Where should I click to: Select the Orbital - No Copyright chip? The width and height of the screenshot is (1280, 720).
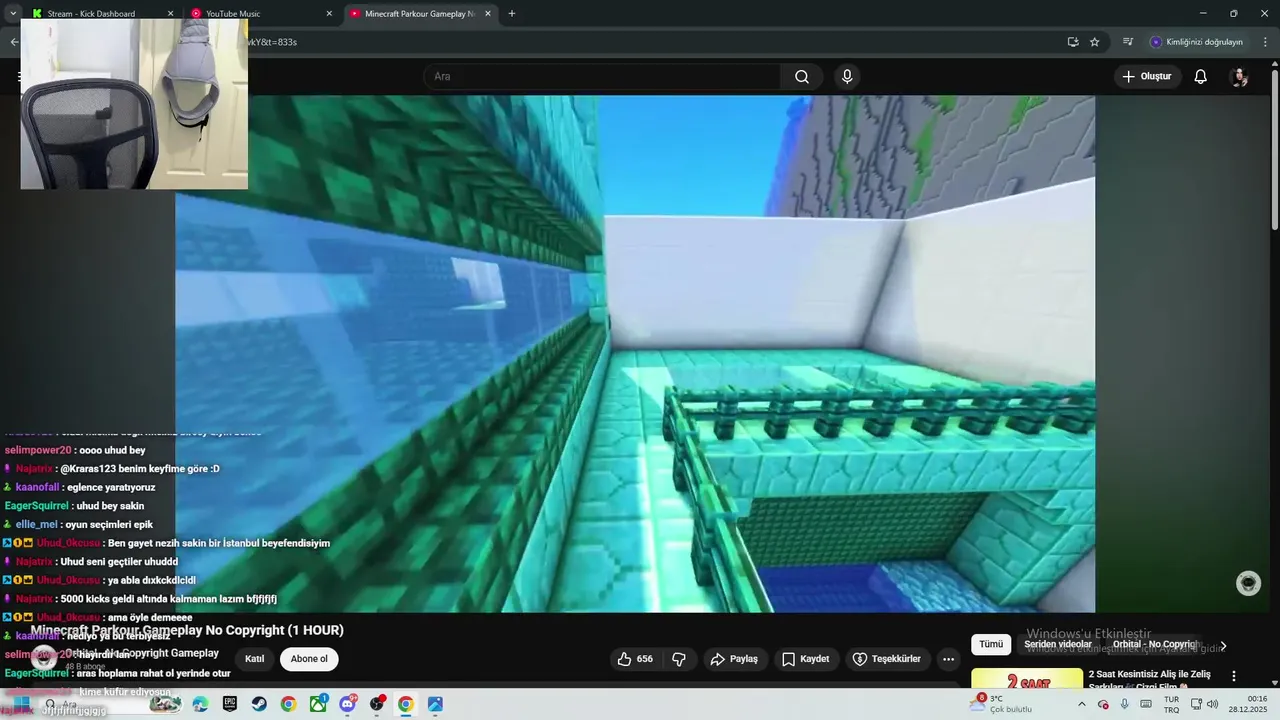click(1155, 644)
